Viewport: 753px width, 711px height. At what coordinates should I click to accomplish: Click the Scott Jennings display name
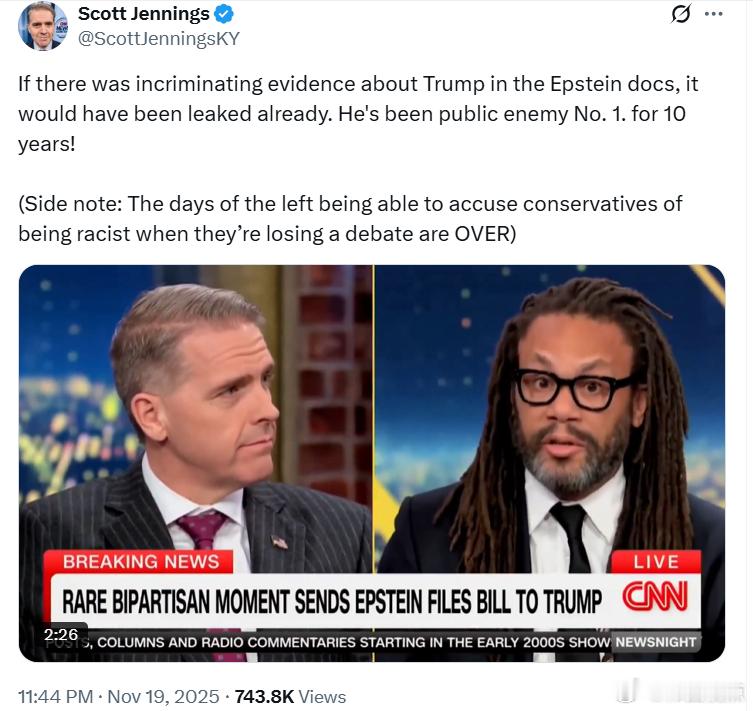[x=144, y=13]
